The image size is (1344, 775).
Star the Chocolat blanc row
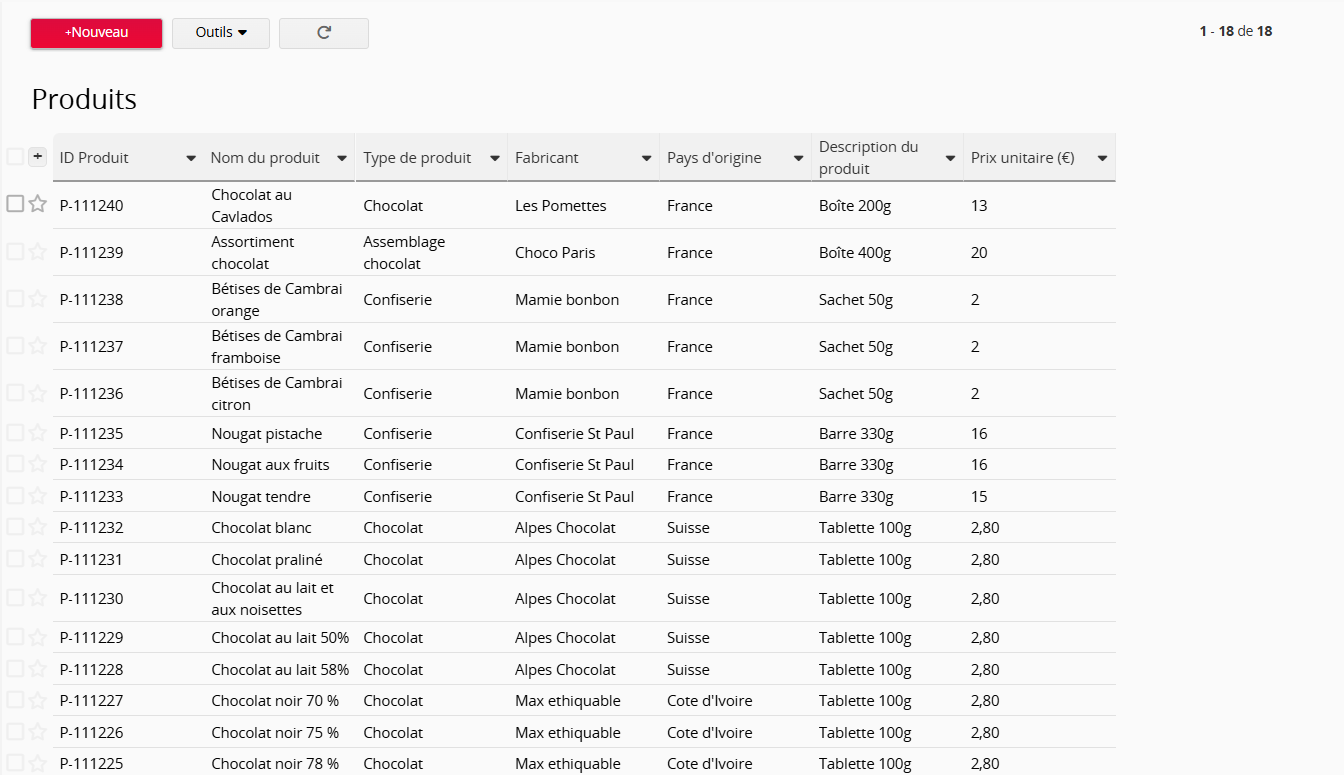point(38,527)
